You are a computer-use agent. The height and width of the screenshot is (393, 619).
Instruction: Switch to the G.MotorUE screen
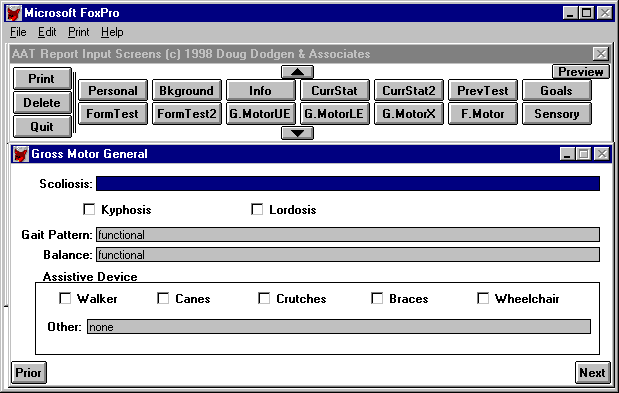tap(261, 114)
